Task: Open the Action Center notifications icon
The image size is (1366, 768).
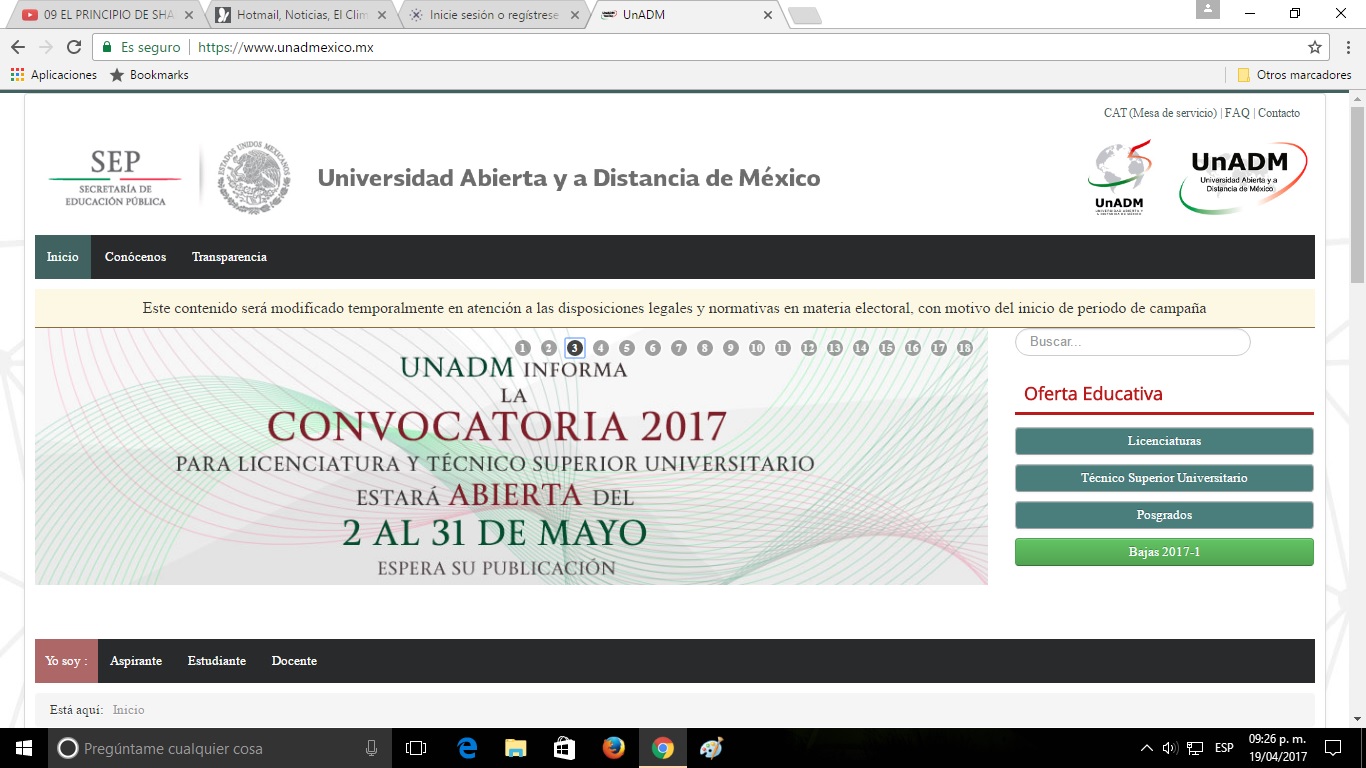Action: [x=1332, y=748]
